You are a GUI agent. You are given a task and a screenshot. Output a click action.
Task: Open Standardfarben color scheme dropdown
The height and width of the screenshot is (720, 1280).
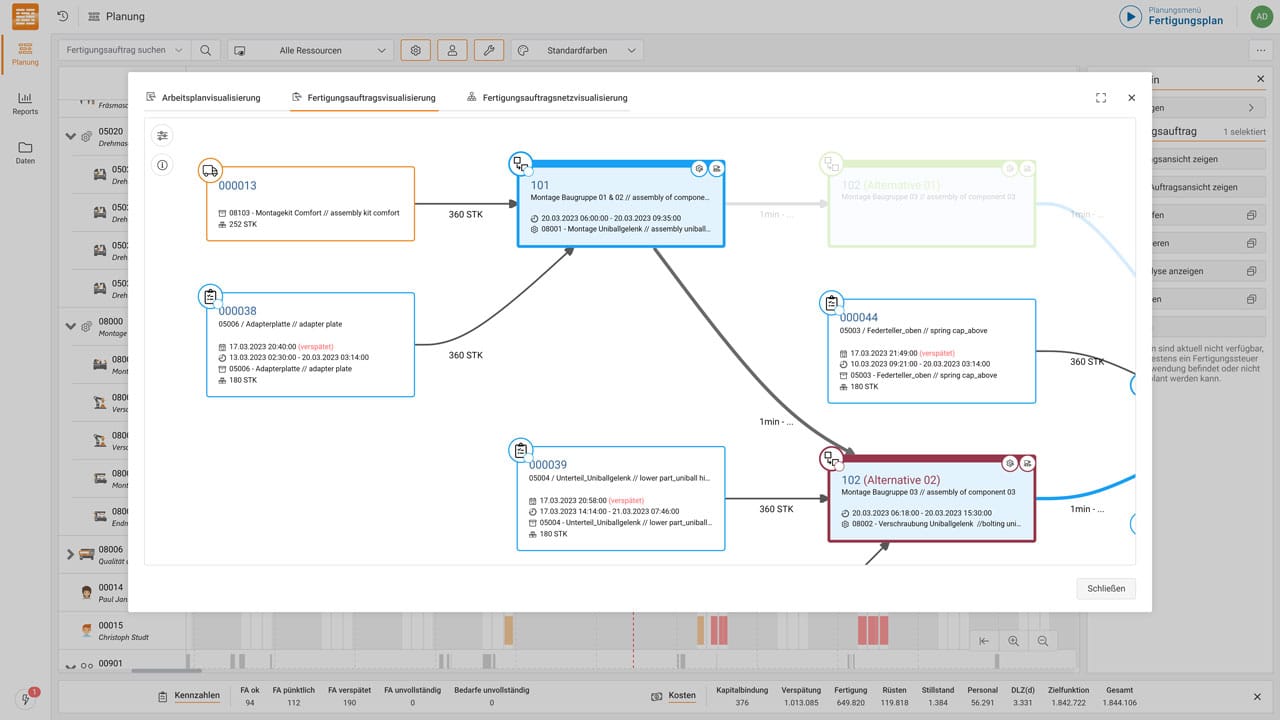click(x=577, y=50)
